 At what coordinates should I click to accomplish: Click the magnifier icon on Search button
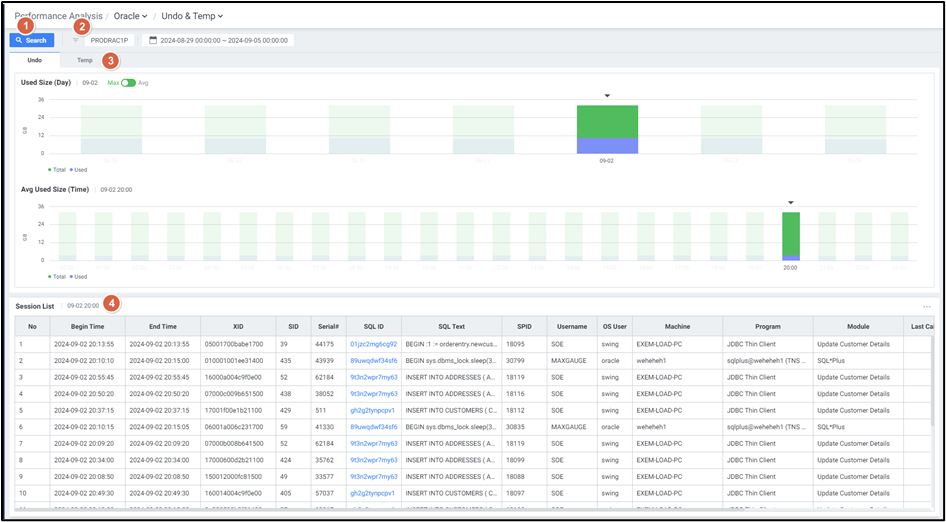[x=19, y=41]
